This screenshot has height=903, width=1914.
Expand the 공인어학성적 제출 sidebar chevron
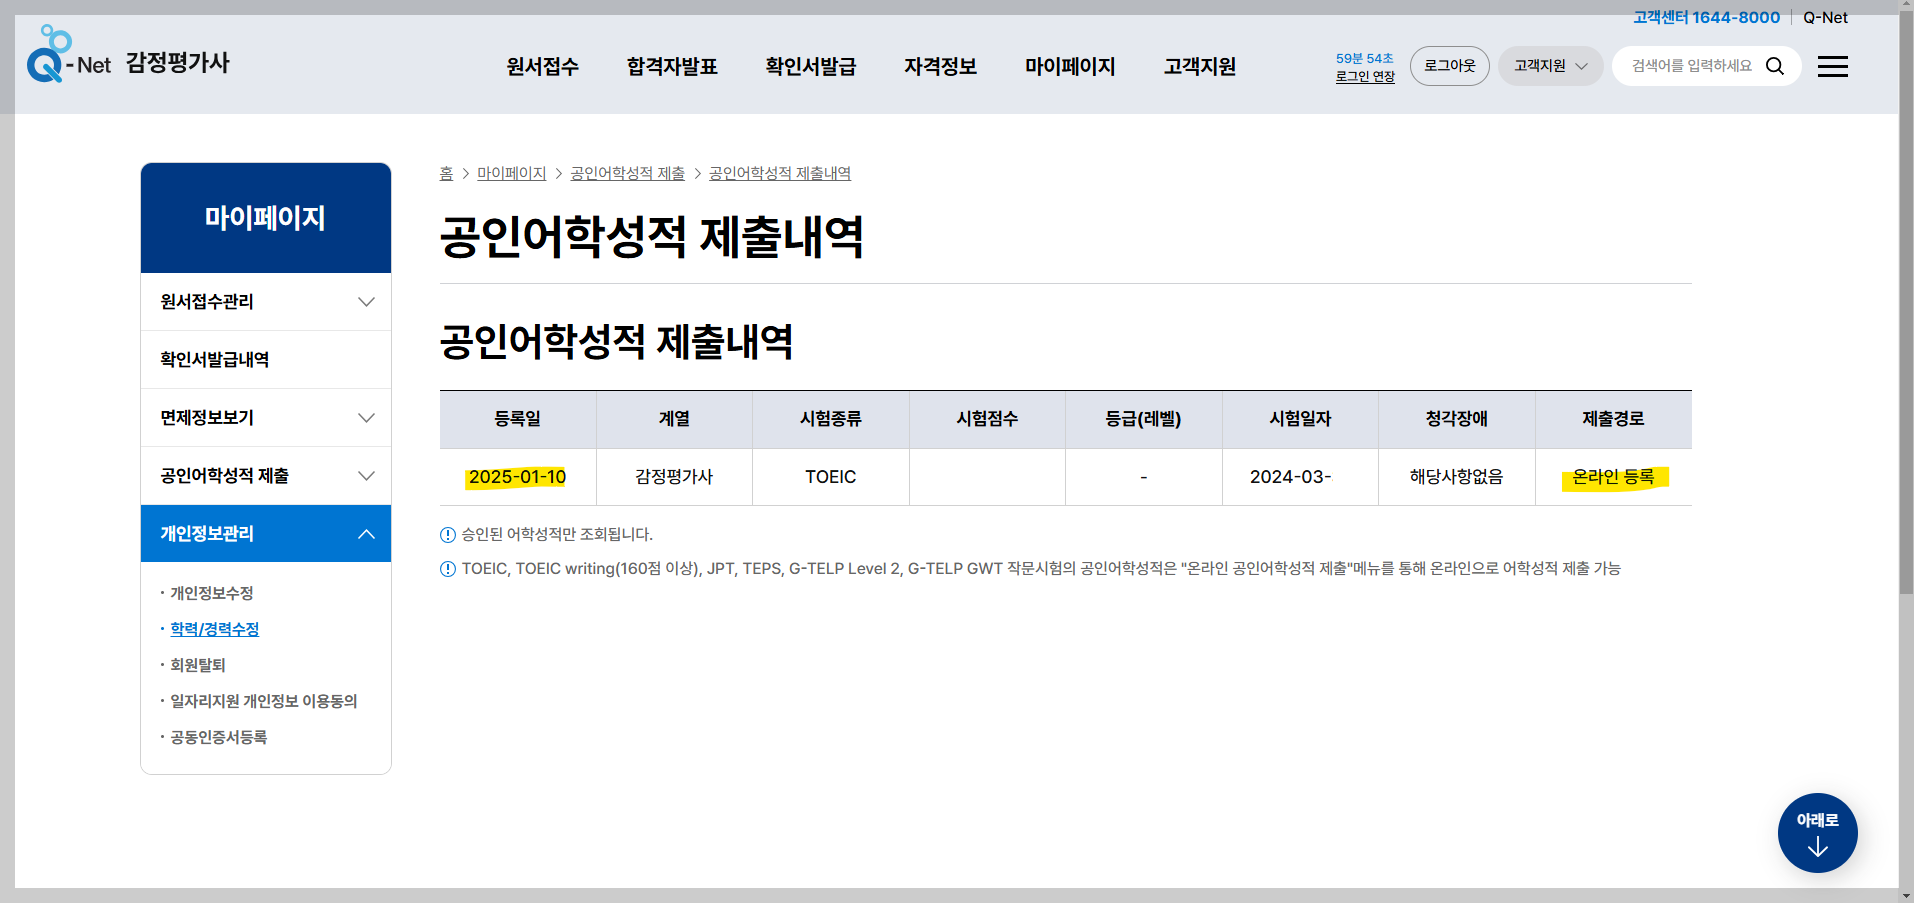[x=367, y=476]
